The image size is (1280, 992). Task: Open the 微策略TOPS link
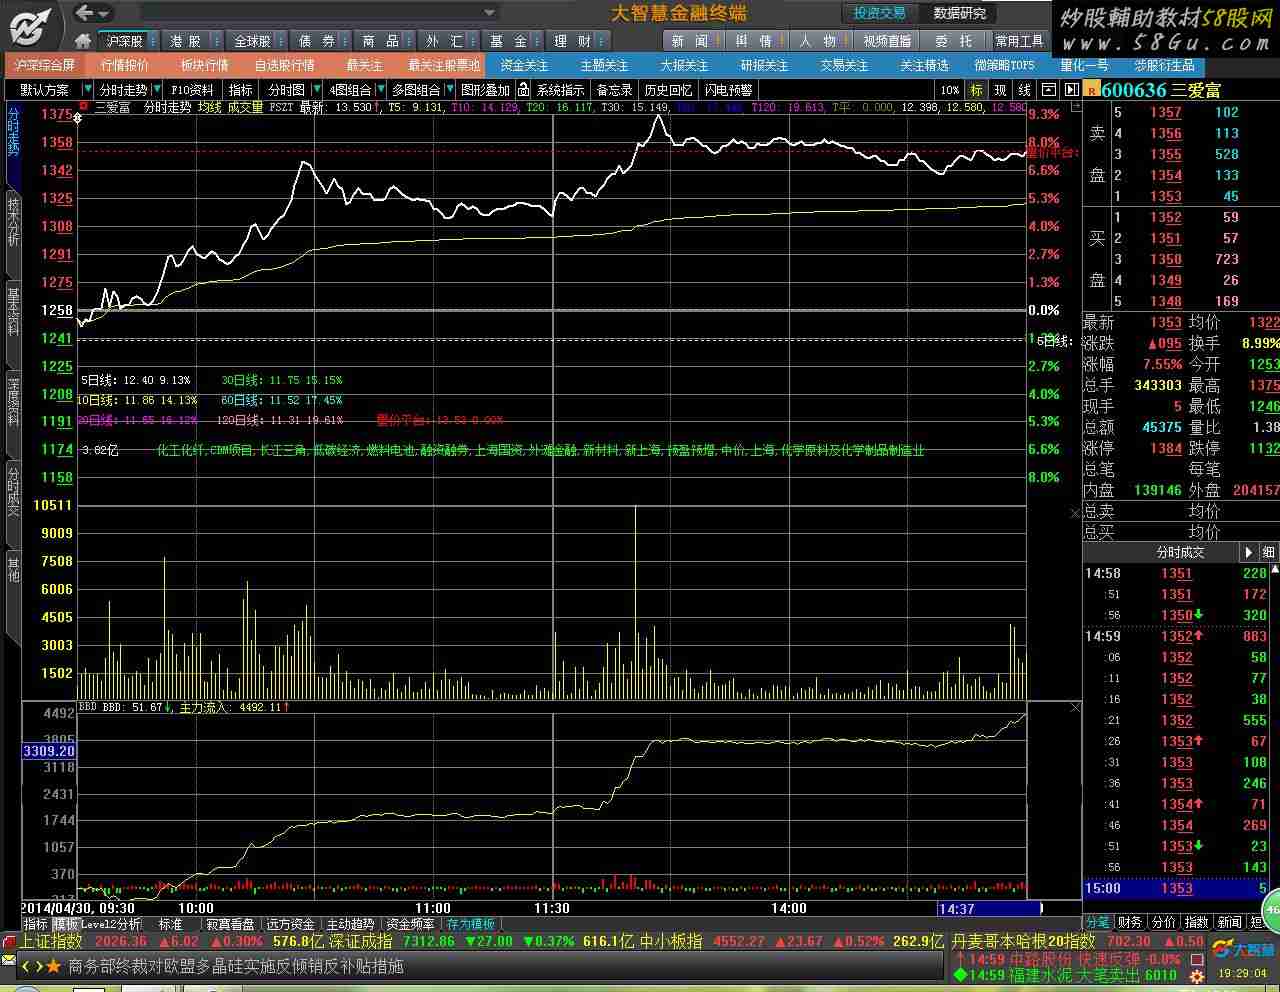click(1004, 65)
